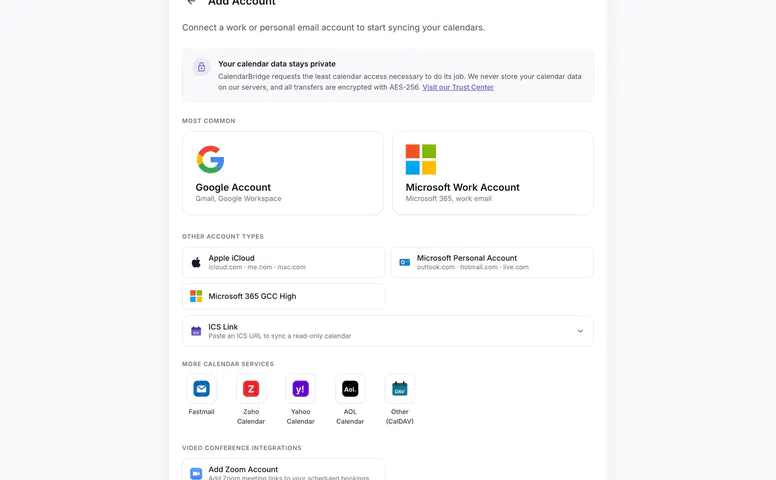
Task: Connect a Microsoft Work Account
Action: pyautogui.click(x=493, y=173)
